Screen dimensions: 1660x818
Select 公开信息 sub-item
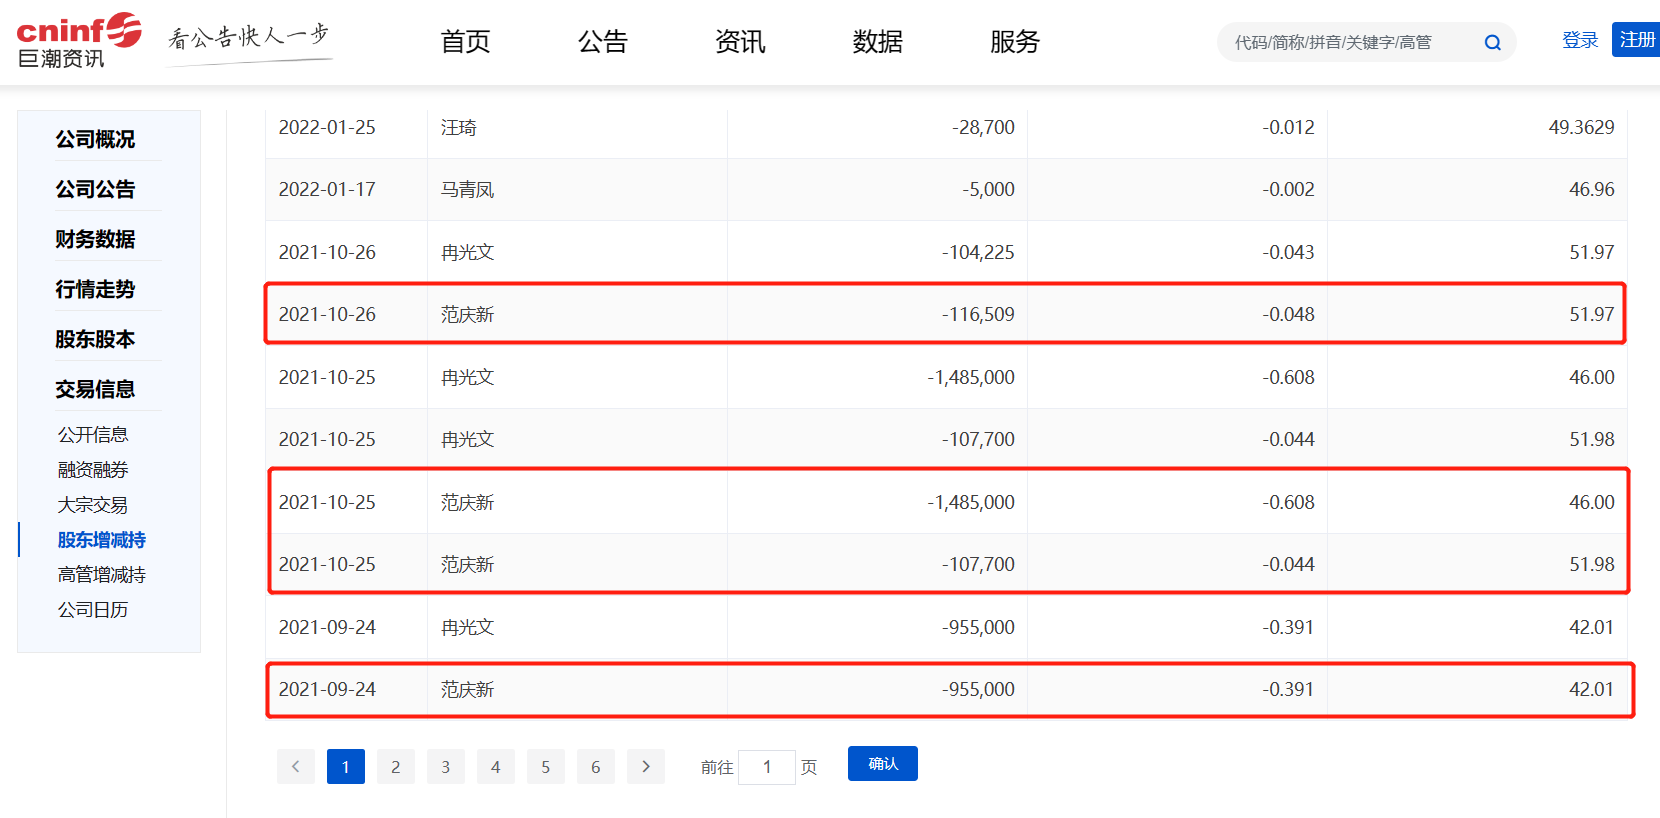[93, 435]
